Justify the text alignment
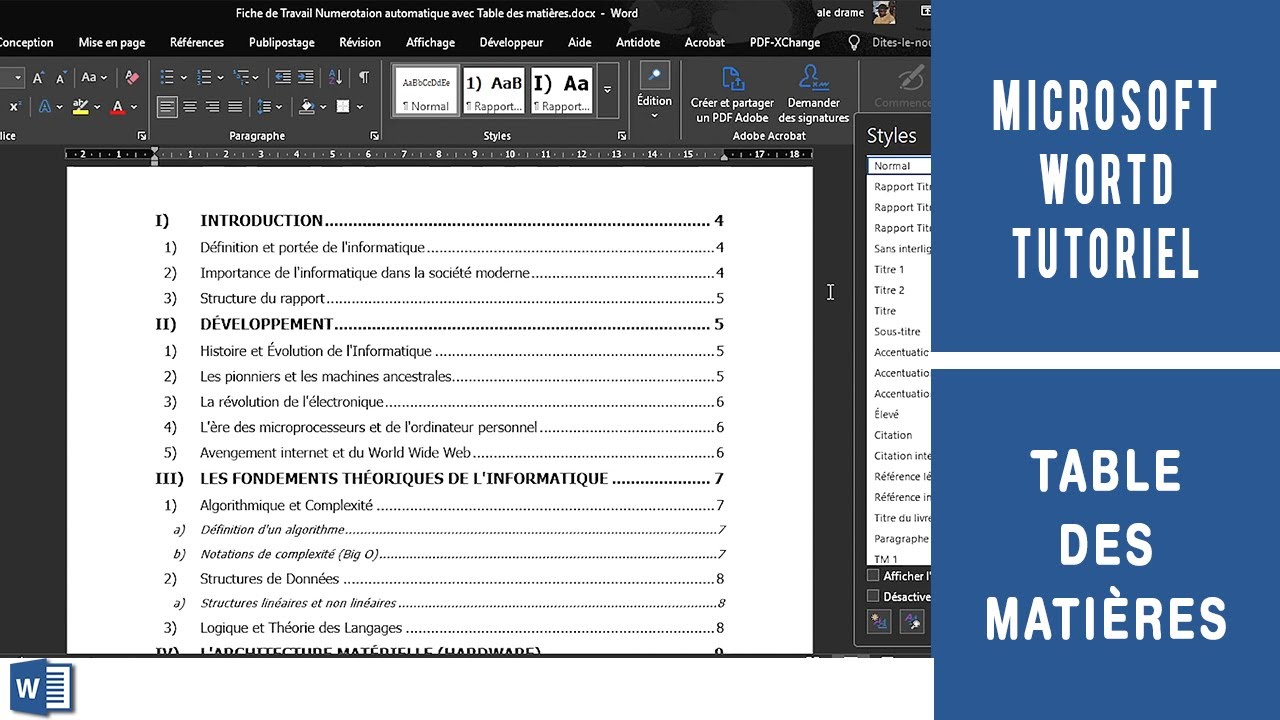The height and width of the screenshot is (720, 1280). pos(235,106)
